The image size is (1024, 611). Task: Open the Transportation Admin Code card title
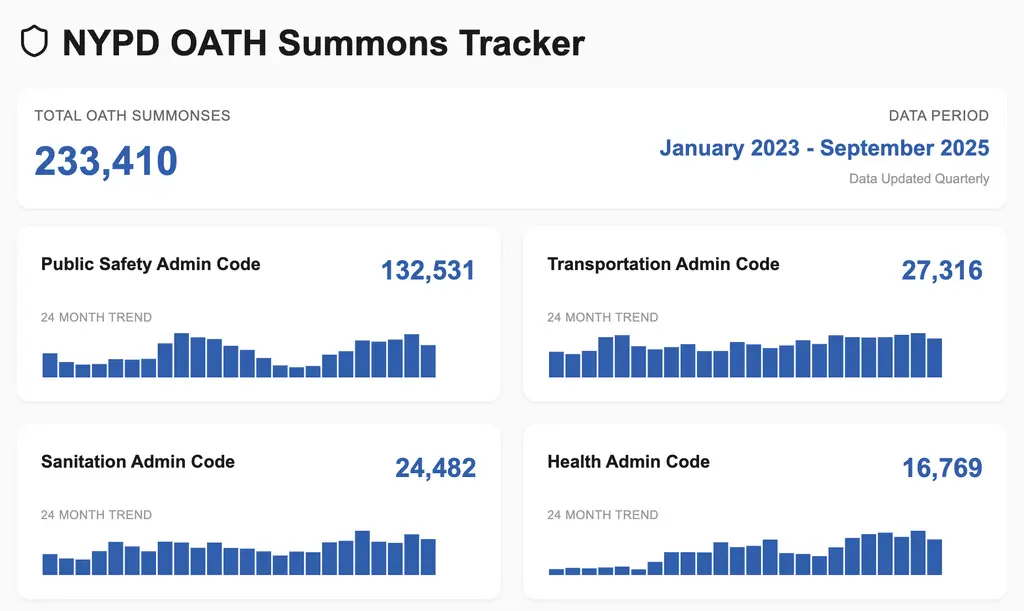663,264
